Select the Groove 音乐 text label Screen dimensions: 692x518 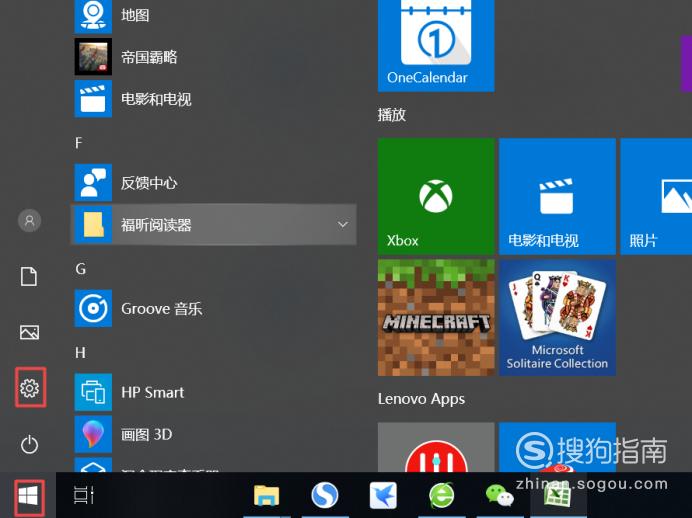coord(162,308)
